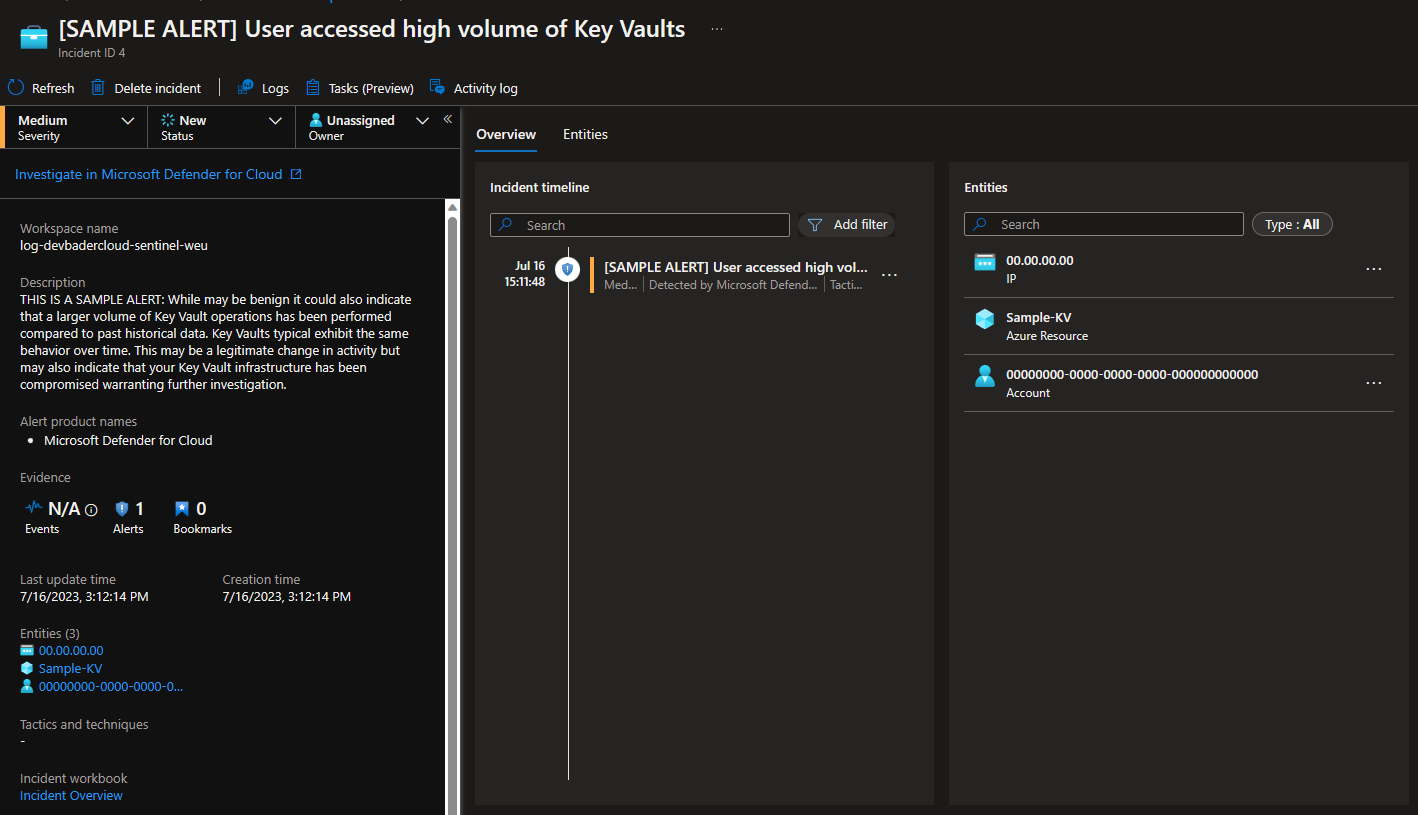Image resolution: width=1418 pixels, height=815 pixels.
Task: Open the more options ellipsis beside incident title
Action: pos(717,30)
